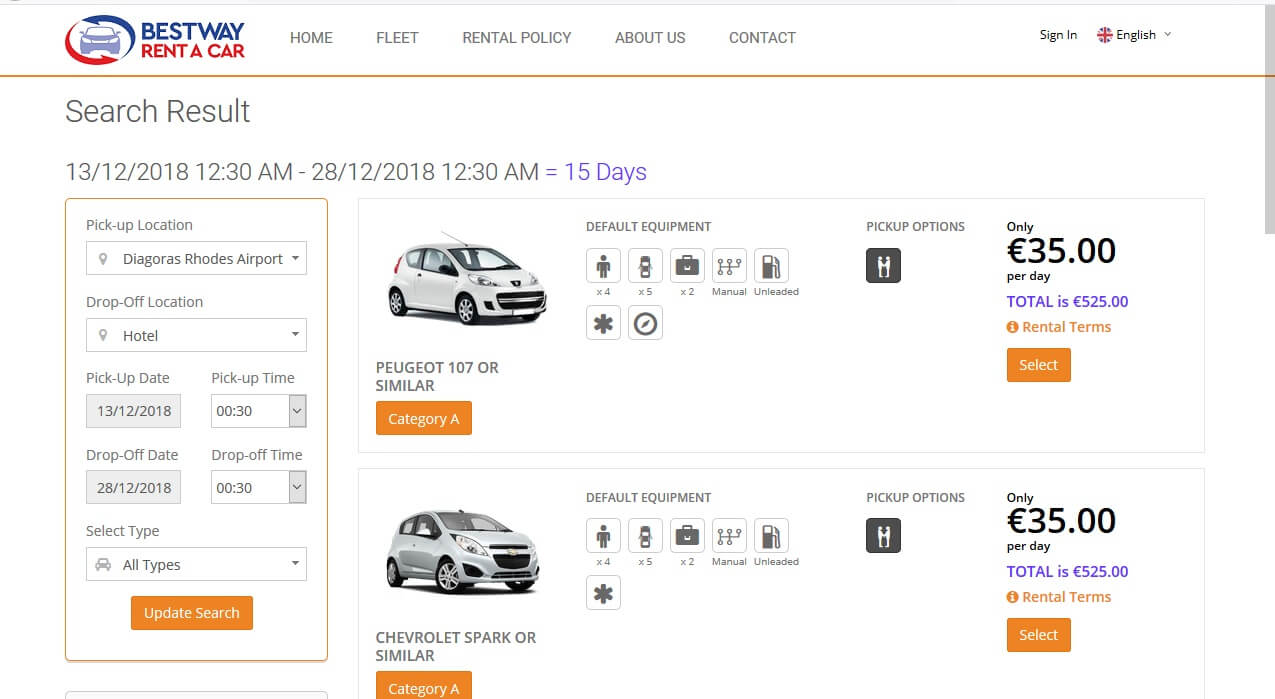This screenshot has width=1275, height=699.
Task: Open the Pick-up Time dropdown
Action: pyautogui.click(x=258, y=411)
